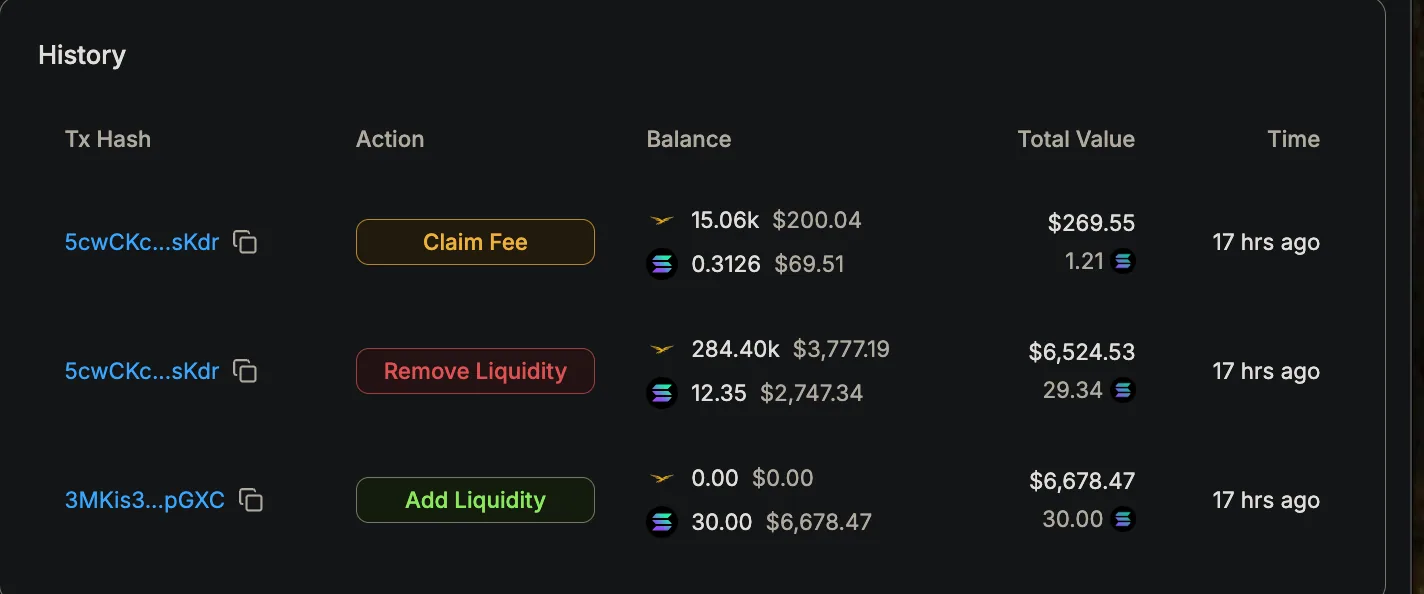
Task: Select the Tx Hash column header
Action: tap(108, 139)
